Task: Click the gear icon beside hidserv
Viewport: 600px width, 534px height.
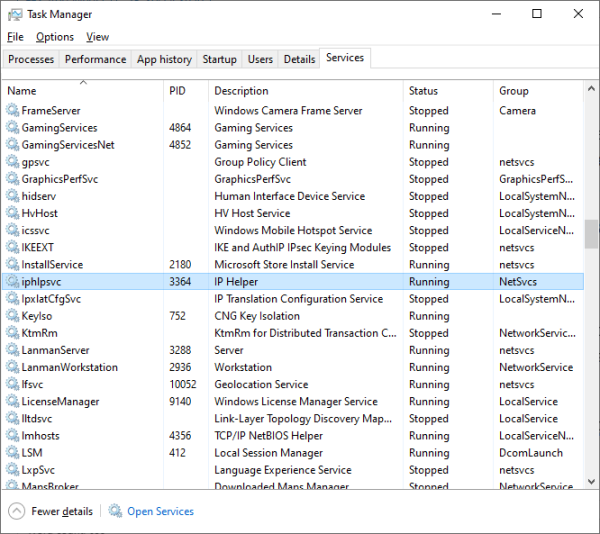Action: pyautogui.click(x=13, y=196)
